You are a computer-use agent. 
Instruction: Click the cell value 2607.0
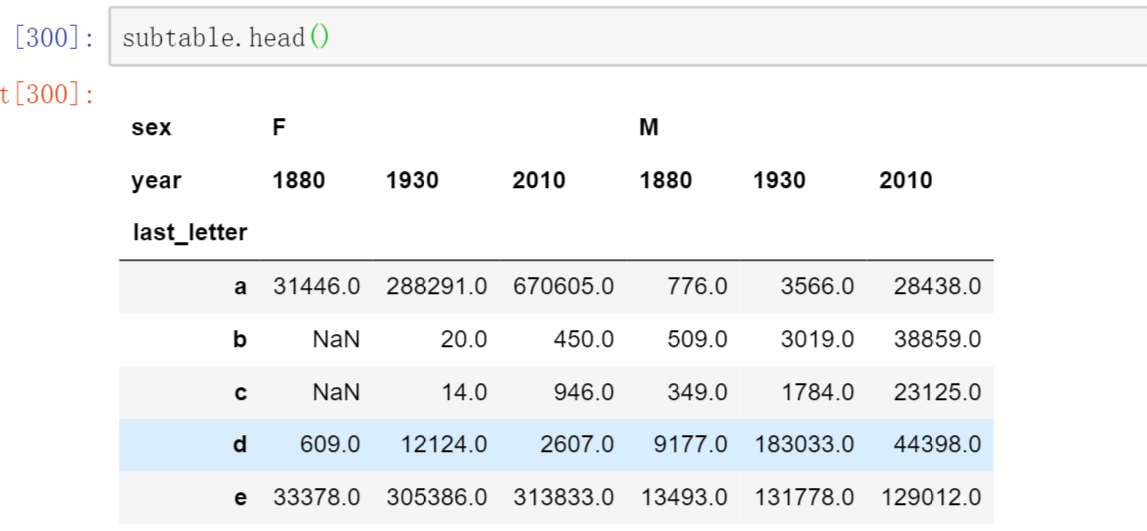coord(577,445)
